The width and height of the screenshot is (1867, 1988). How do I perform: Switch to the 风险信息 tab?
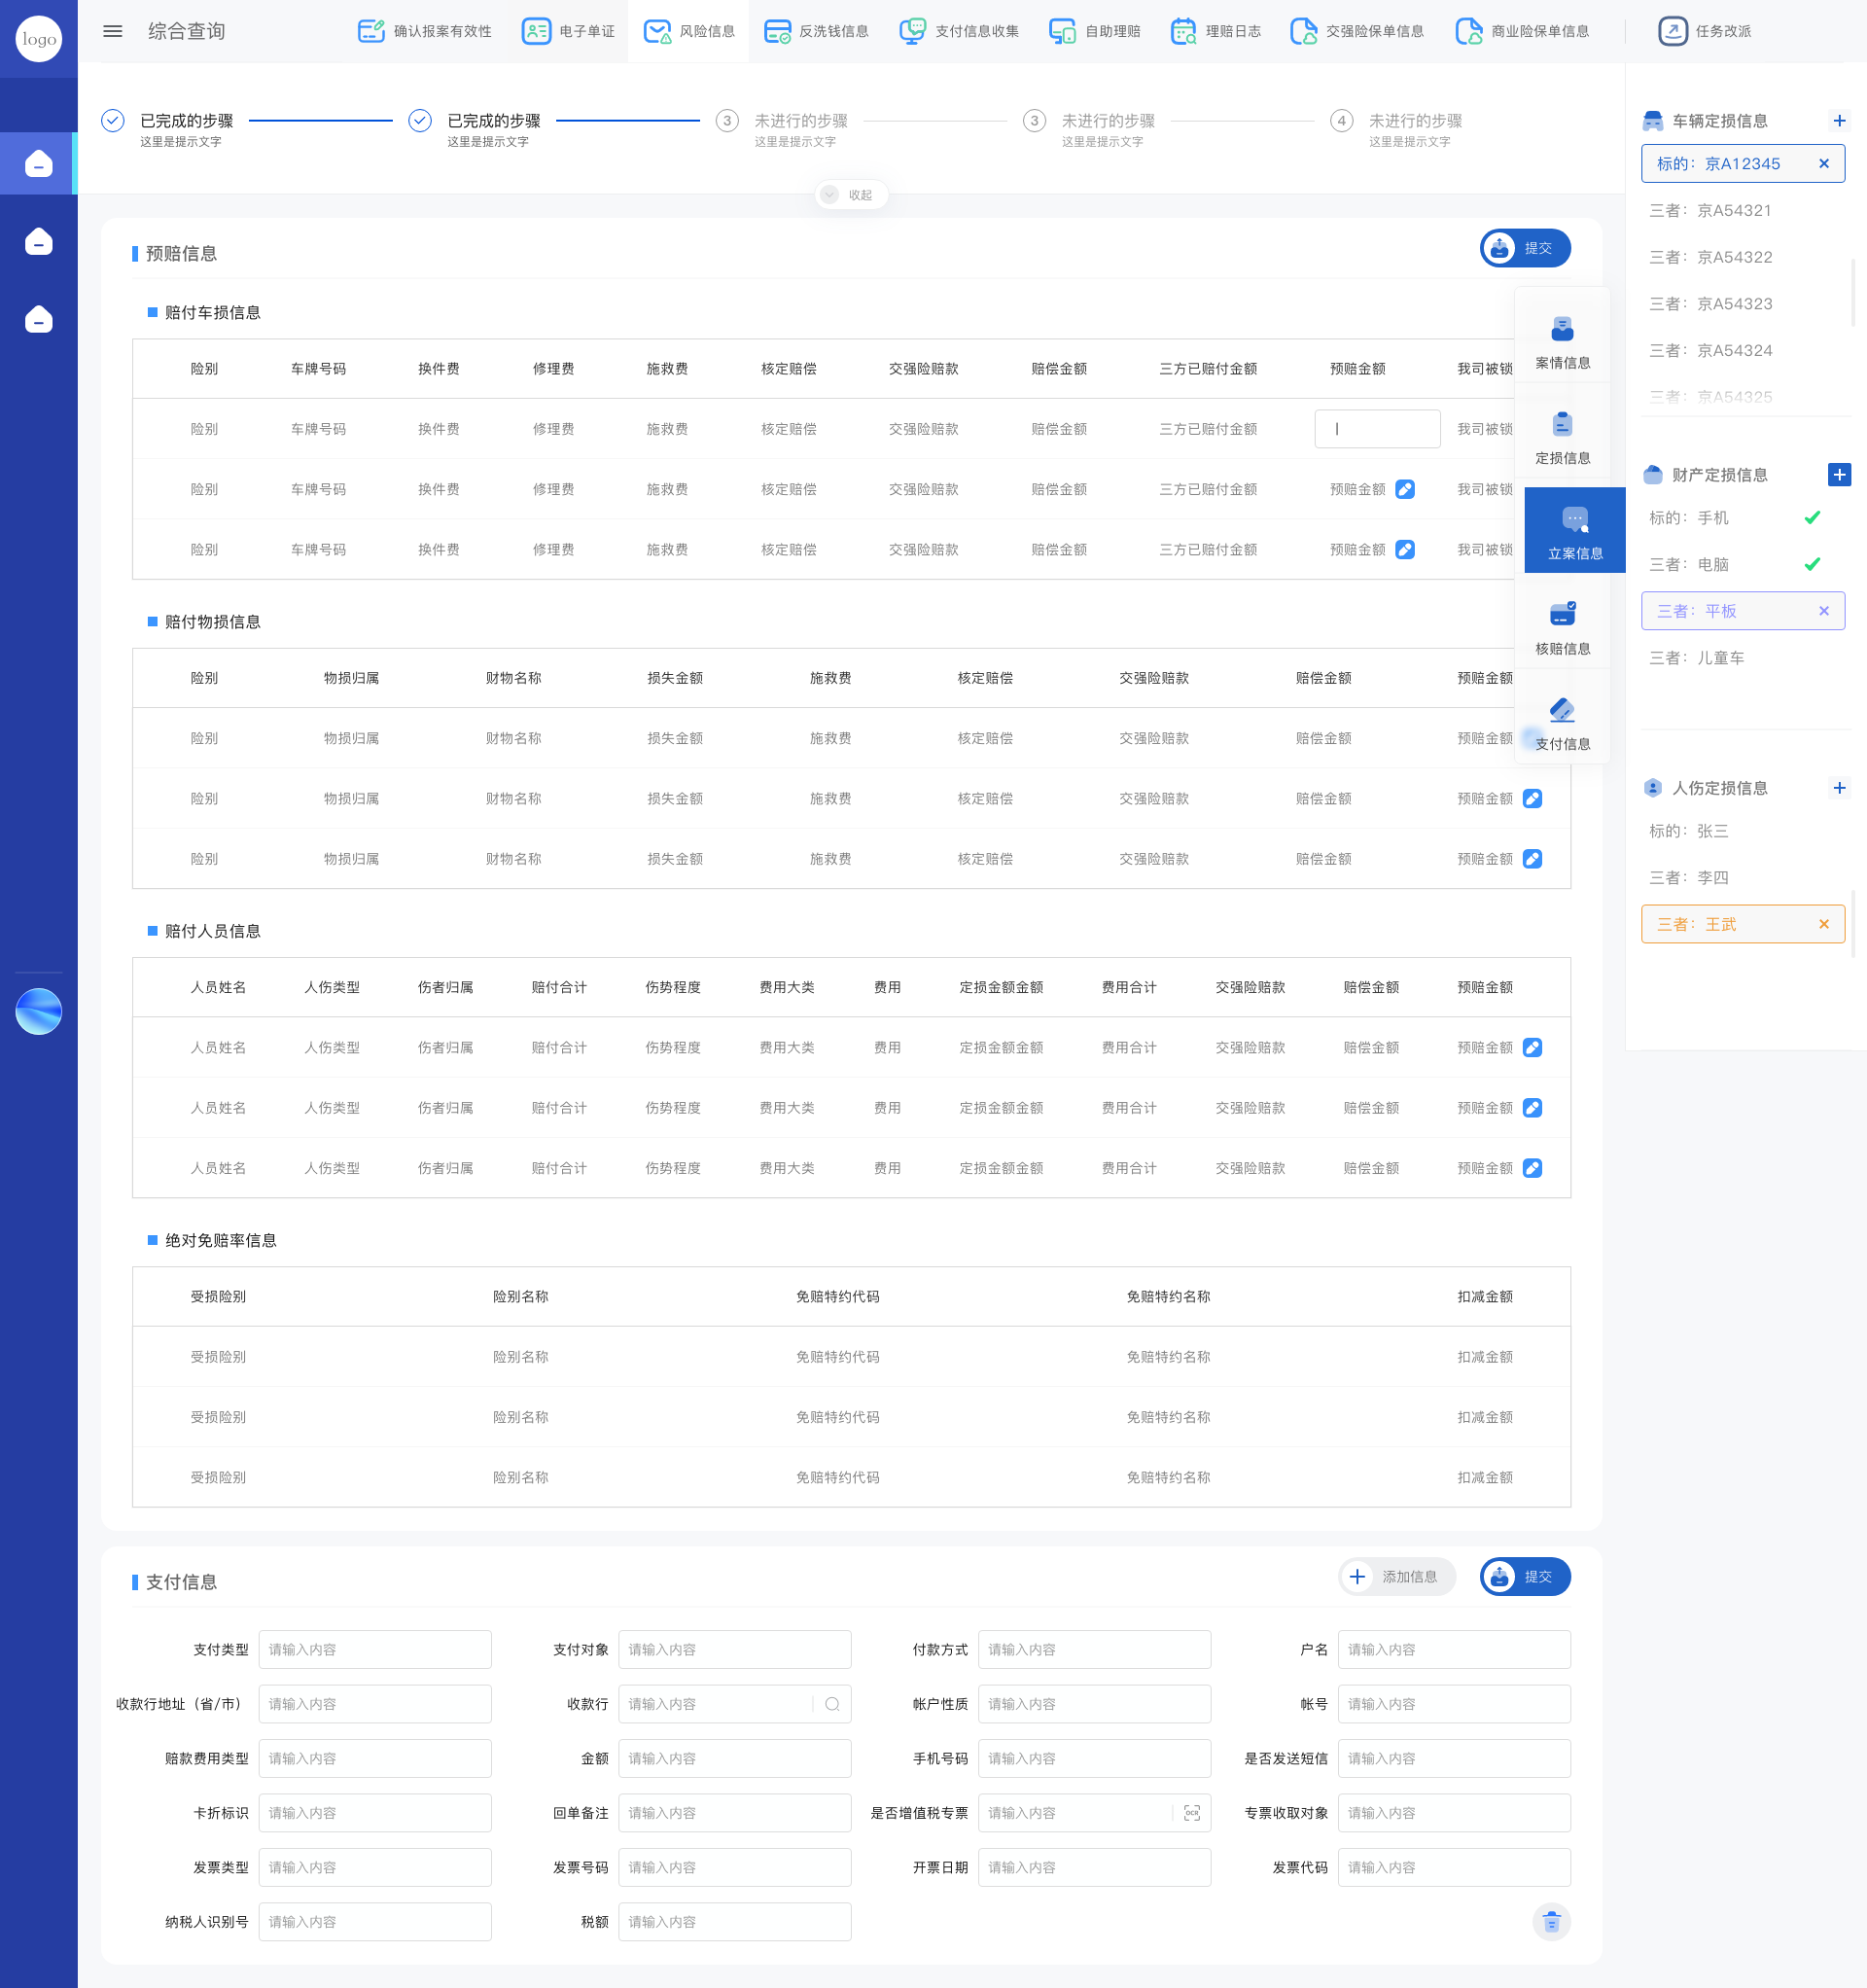[689, 31]
